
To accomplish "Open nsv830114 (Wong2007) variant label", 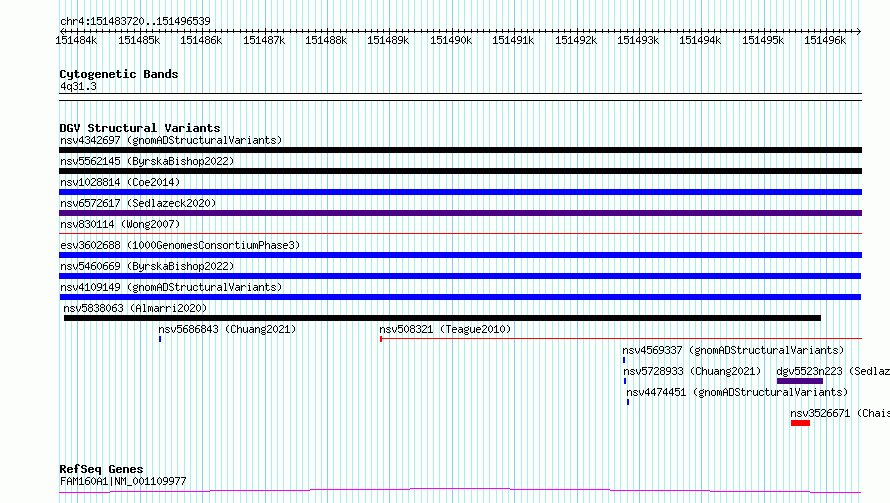I will (x=120, y=224).
